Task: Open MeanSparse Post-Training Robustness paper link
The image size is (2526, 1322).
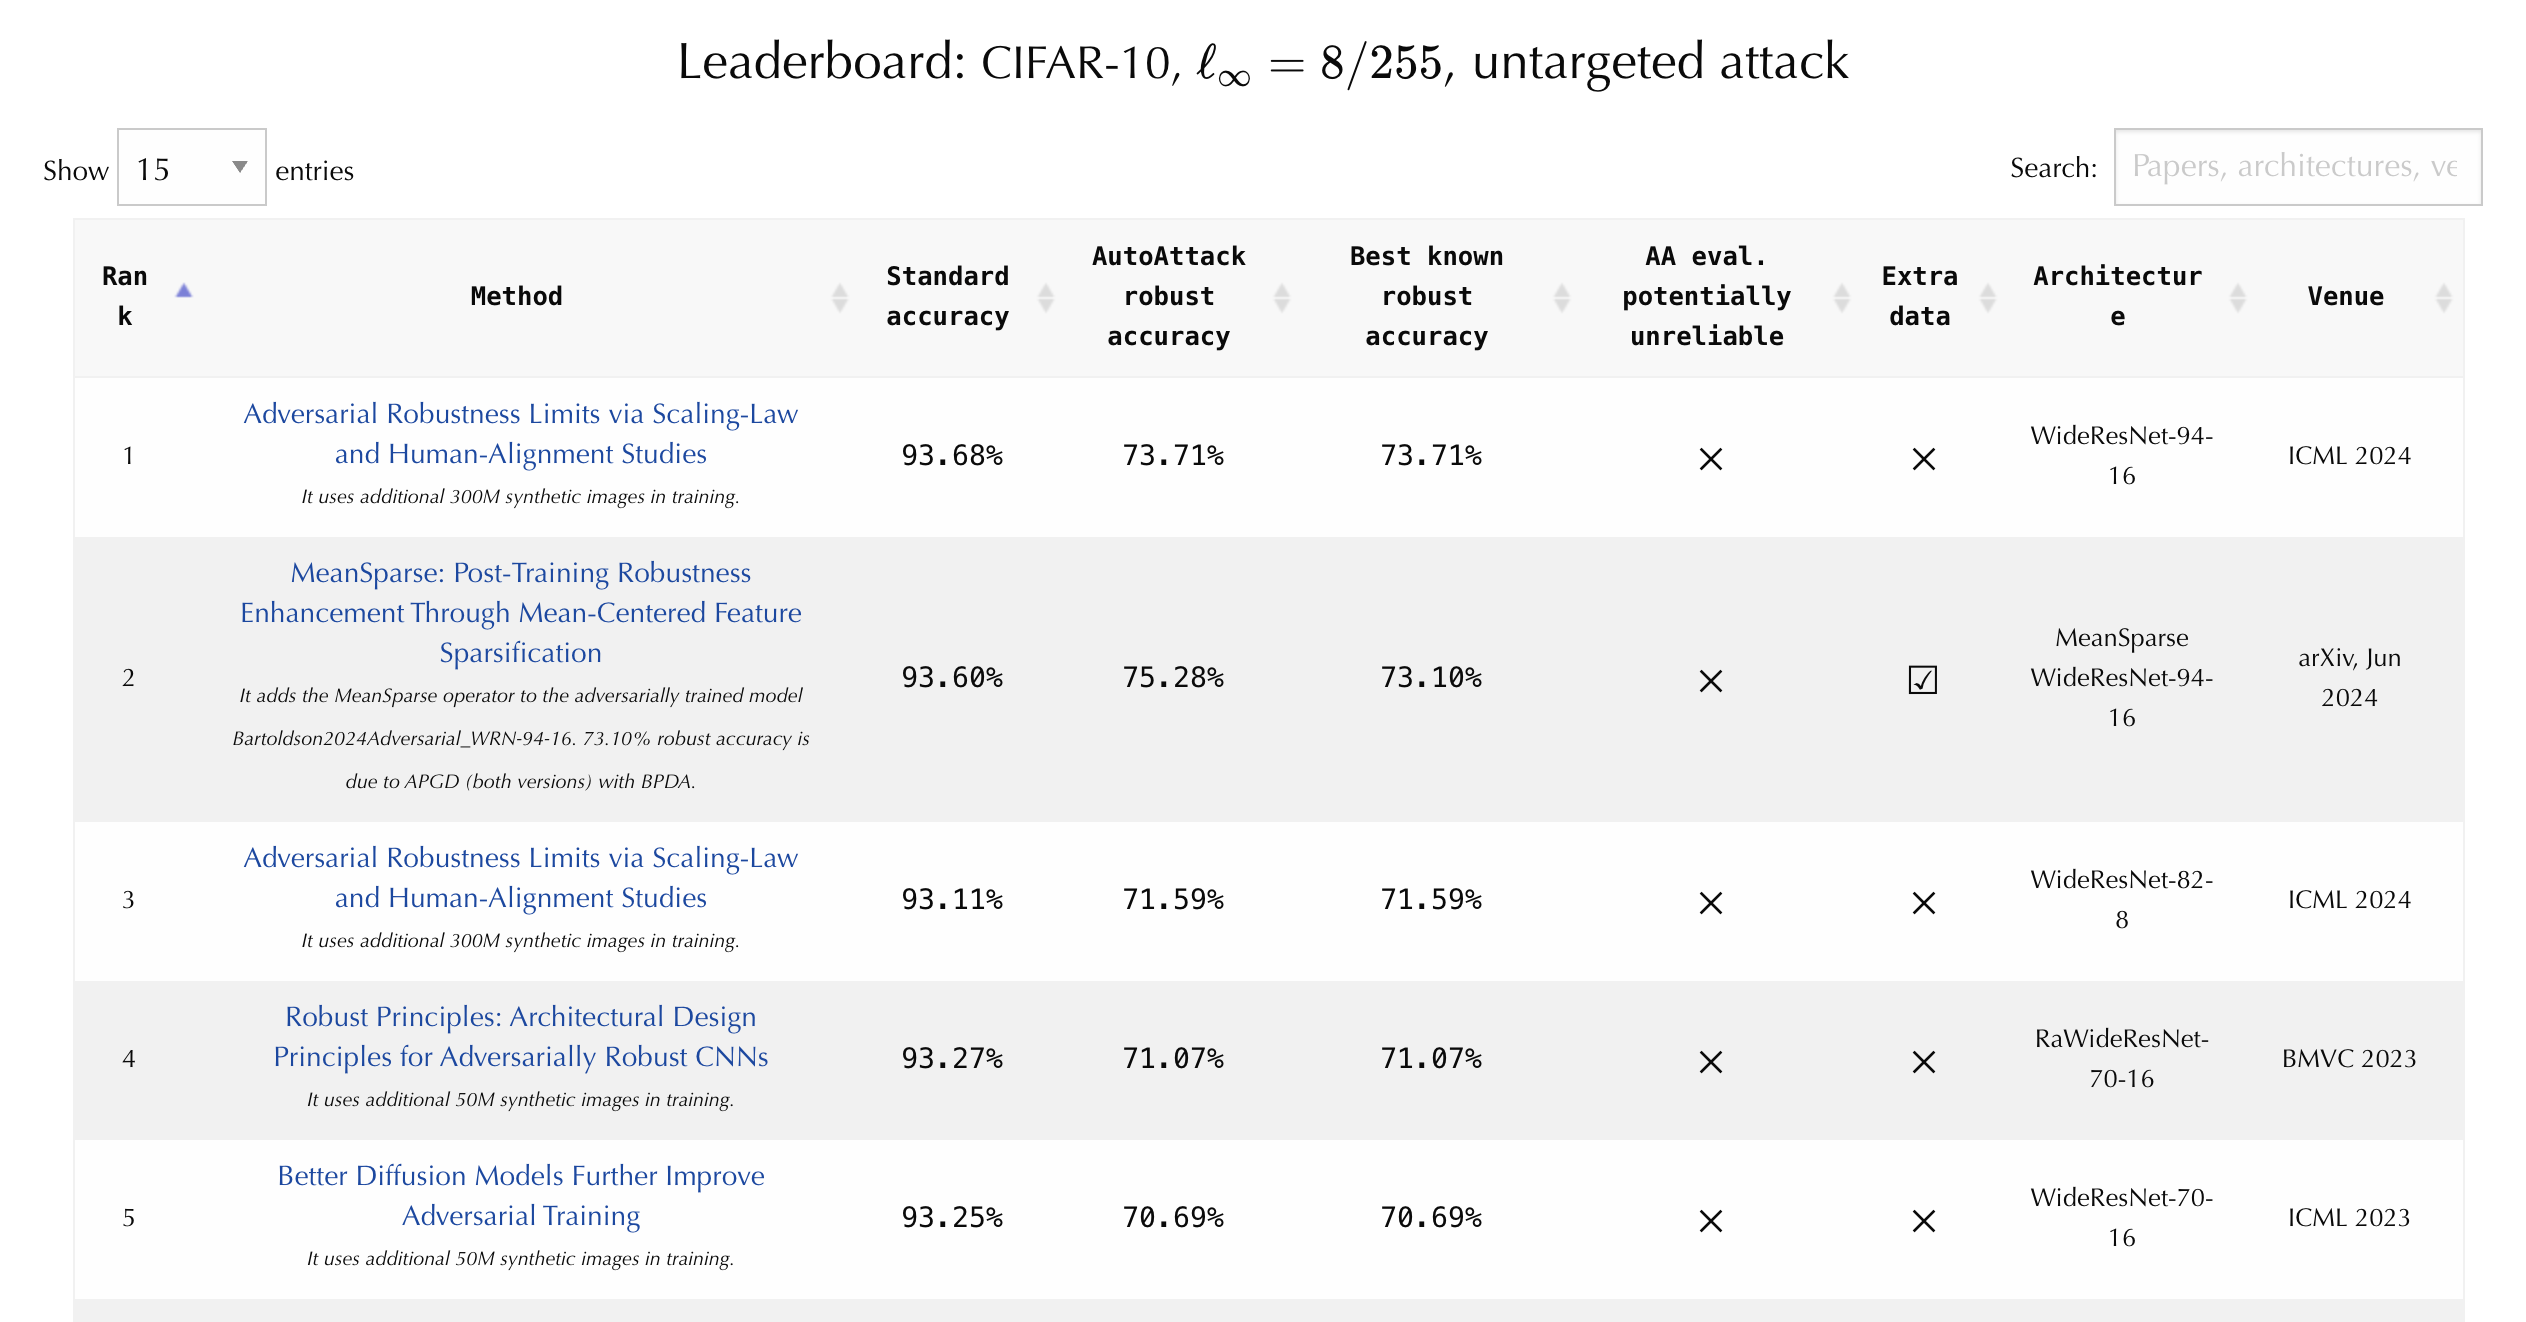Action: (520, 612)
